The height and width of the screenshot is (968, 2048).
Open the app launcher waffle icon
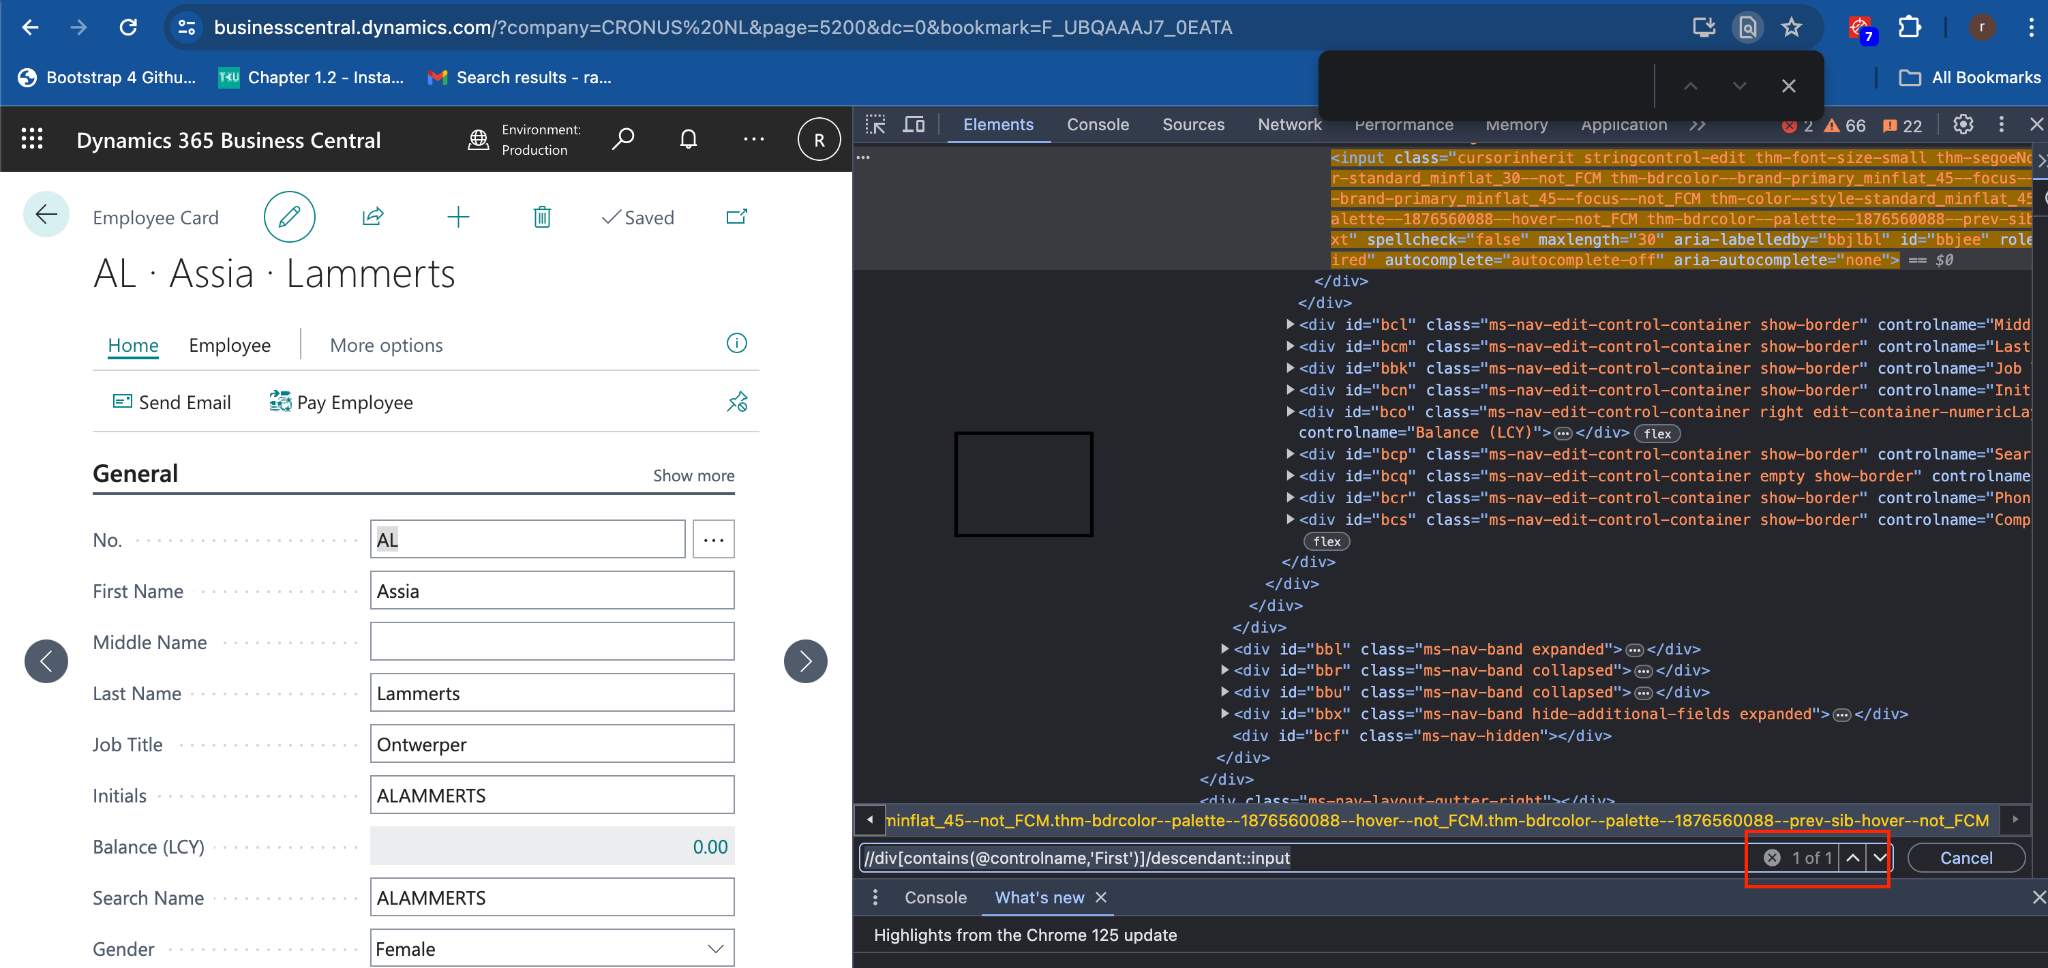coord(32,140)
